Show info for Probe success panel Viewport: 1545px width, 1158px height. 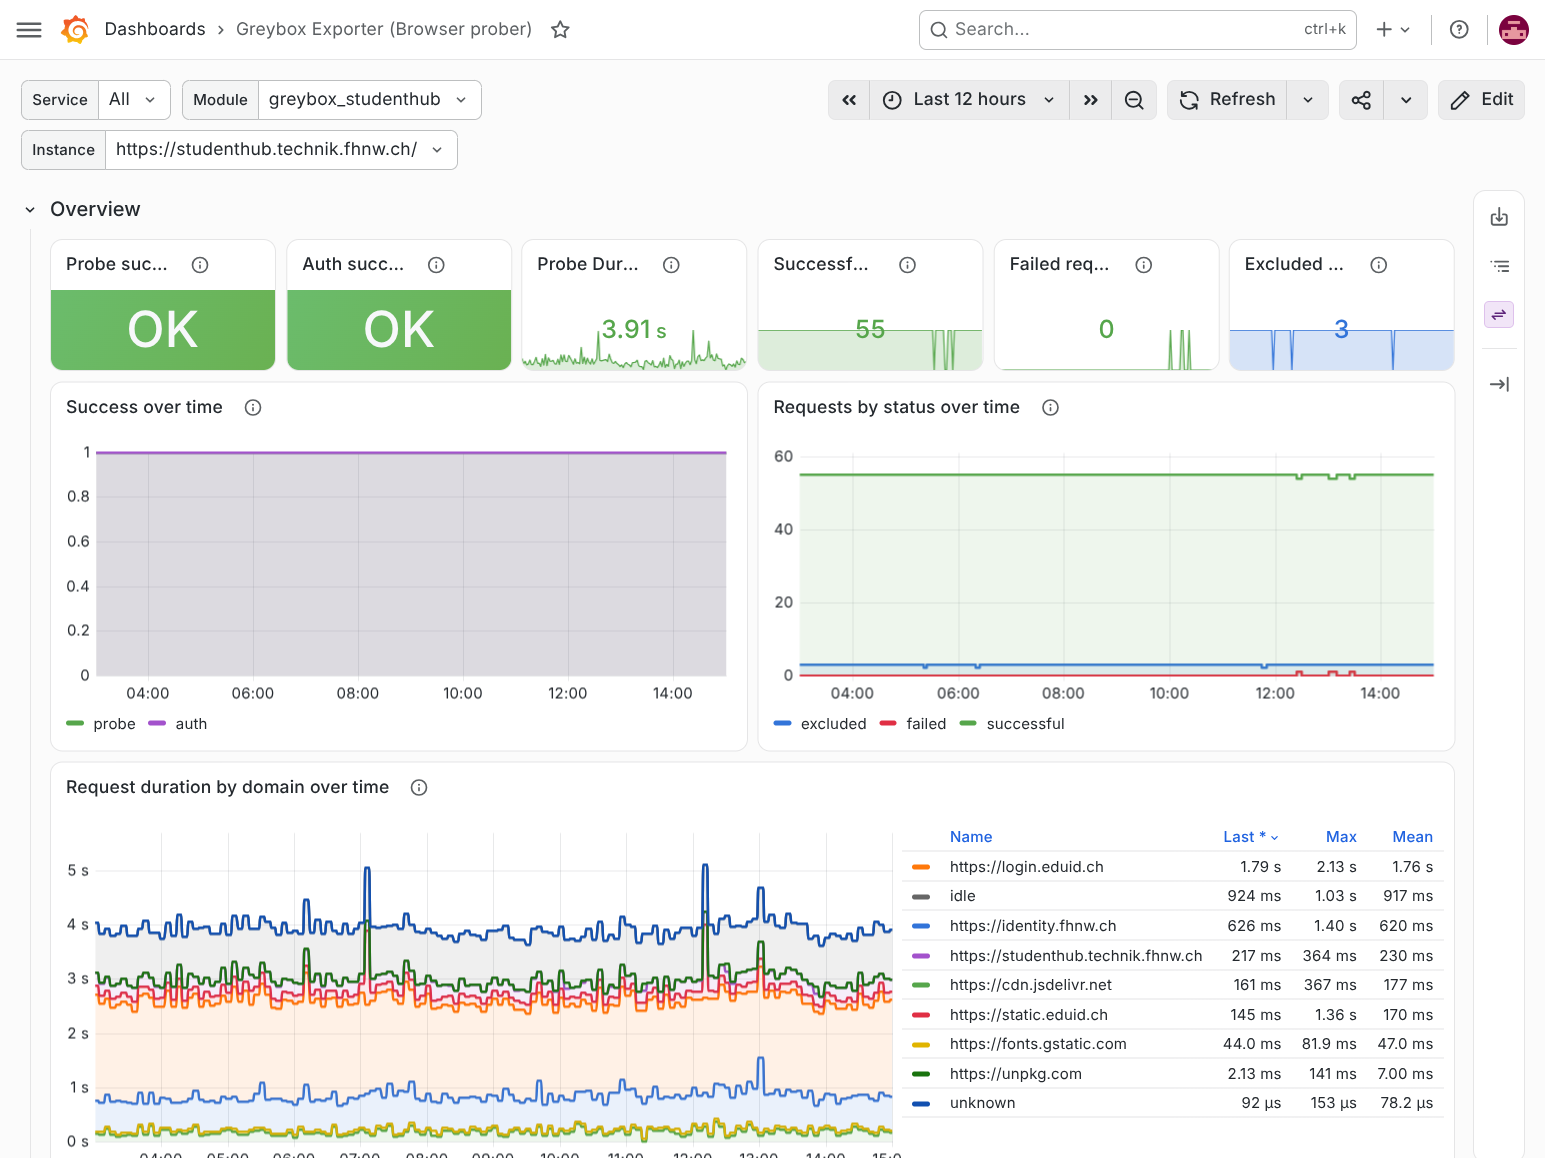(200, 265)
